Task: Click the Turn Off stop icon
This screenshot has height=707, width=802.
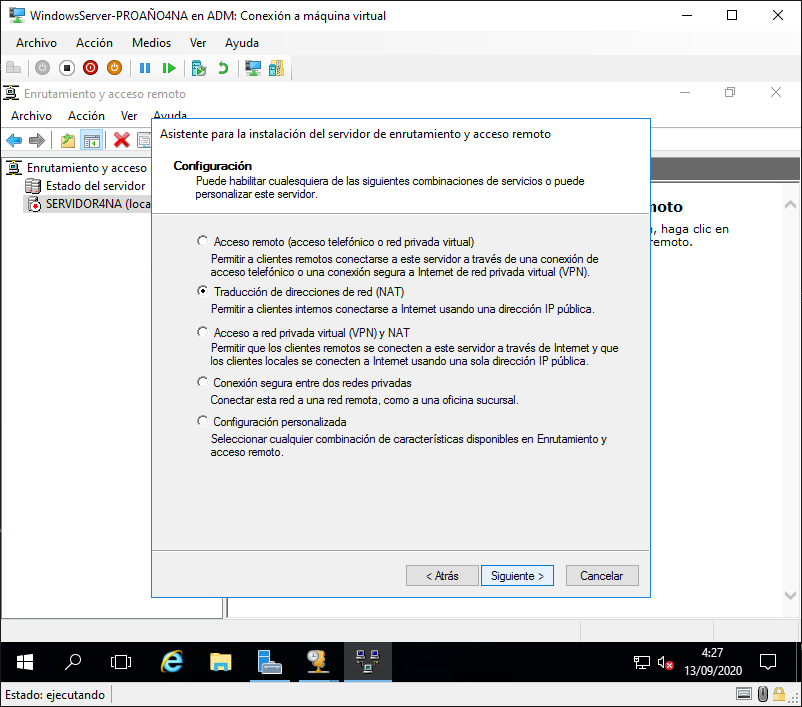Action: pyautogui.click(x=66, y=68)
